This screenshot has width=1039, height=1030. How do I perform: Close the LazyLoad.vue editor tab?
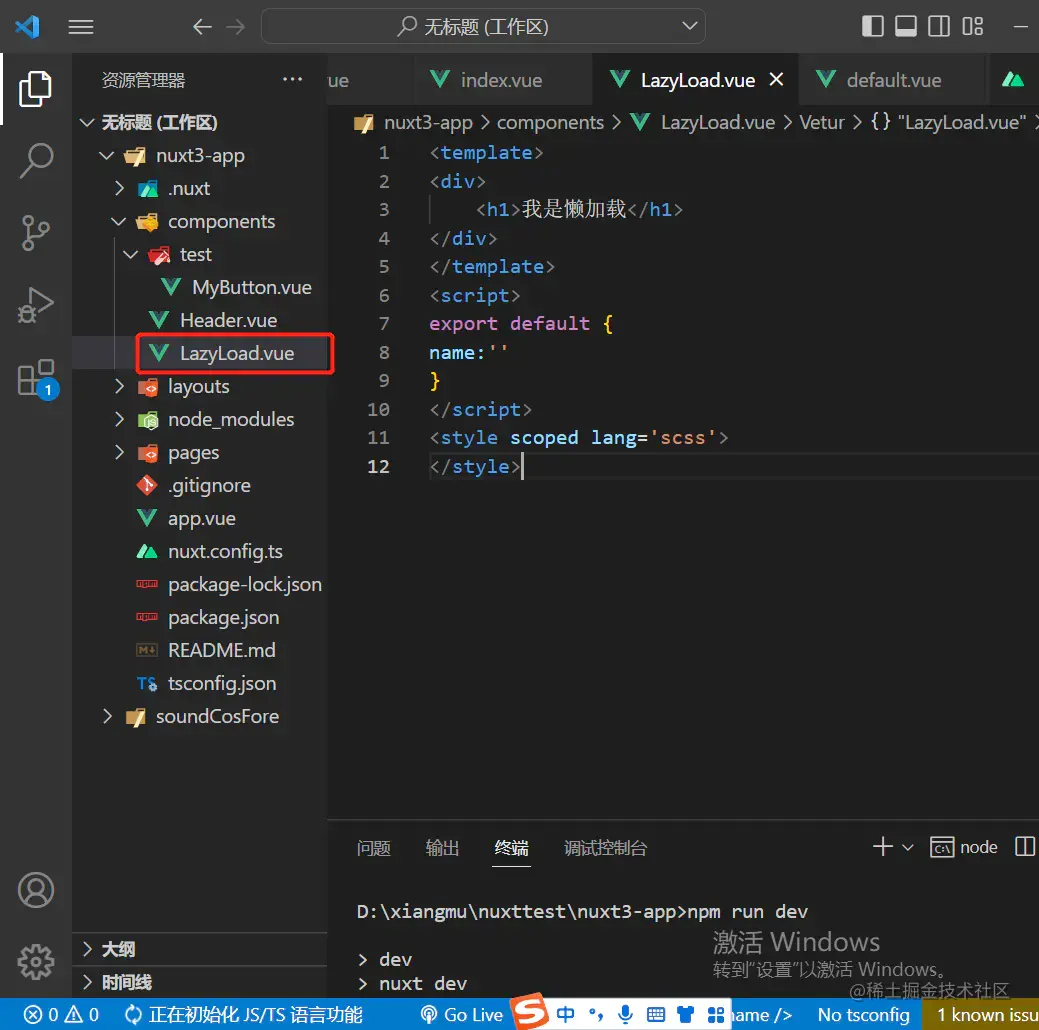(x=777, y=80)
